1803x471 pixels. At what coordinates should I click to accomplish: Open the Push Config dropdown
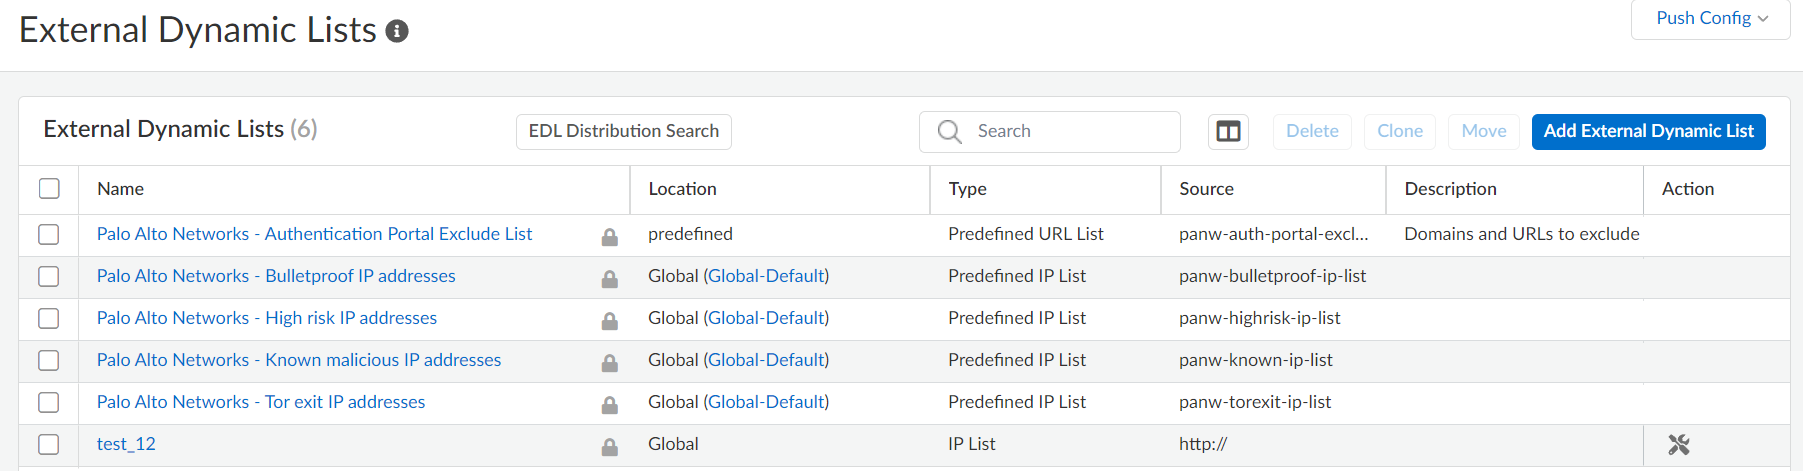[x=1711, y=18]
